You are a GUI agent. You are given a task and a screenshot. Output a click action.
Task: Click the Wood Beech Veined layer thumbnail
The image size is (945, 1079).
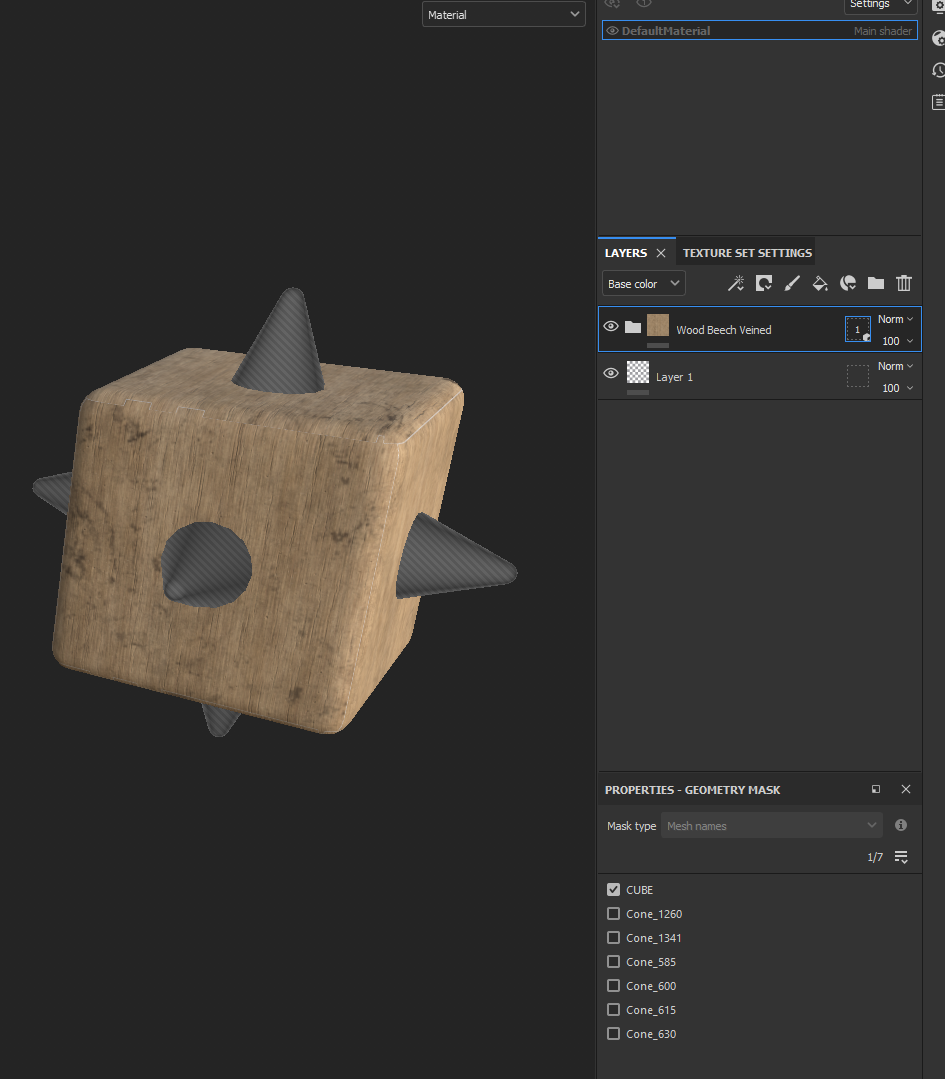pos(657,325)
